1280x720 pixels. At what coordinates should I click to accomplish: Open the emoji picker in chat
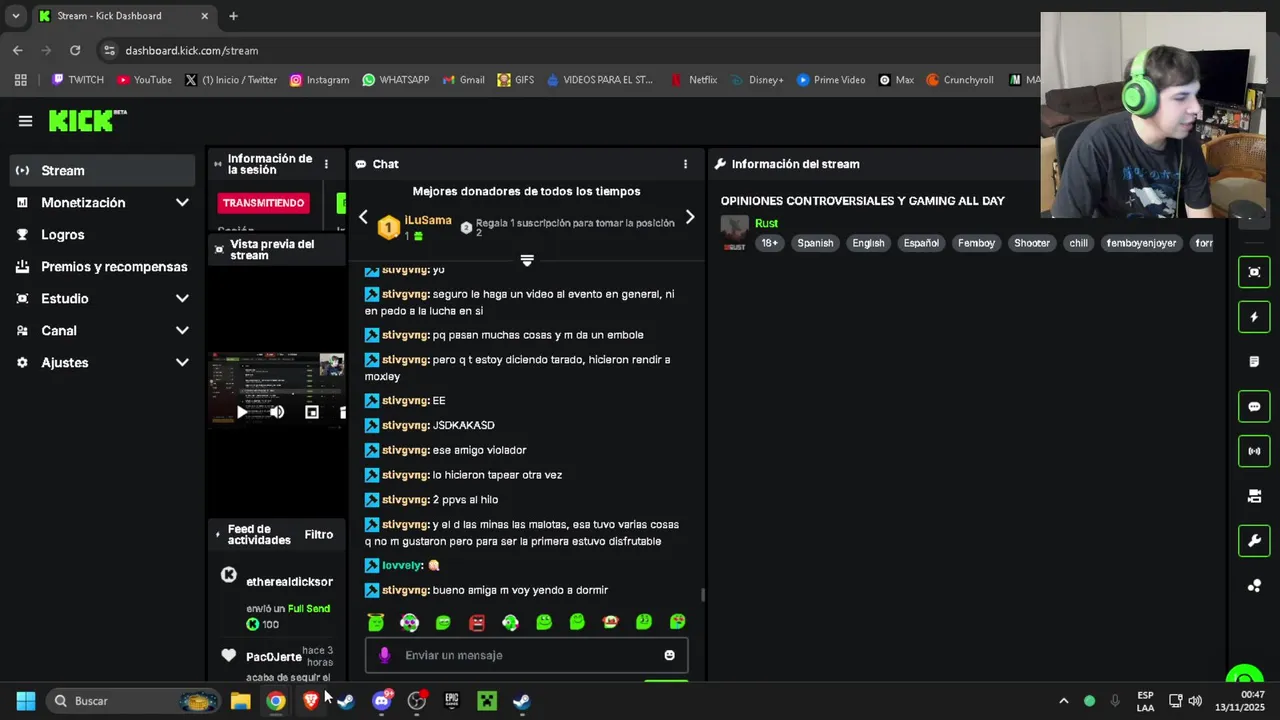[x=669, y=656]
